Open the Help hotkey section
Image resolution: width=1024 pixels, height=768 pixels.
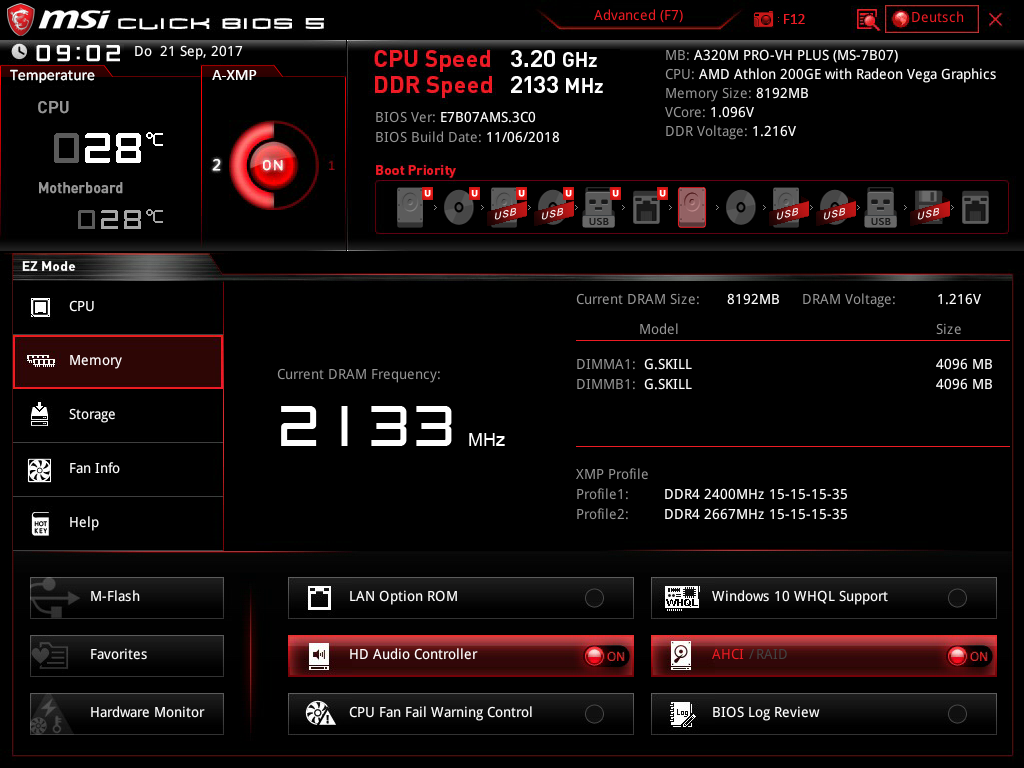pos(118,523)
